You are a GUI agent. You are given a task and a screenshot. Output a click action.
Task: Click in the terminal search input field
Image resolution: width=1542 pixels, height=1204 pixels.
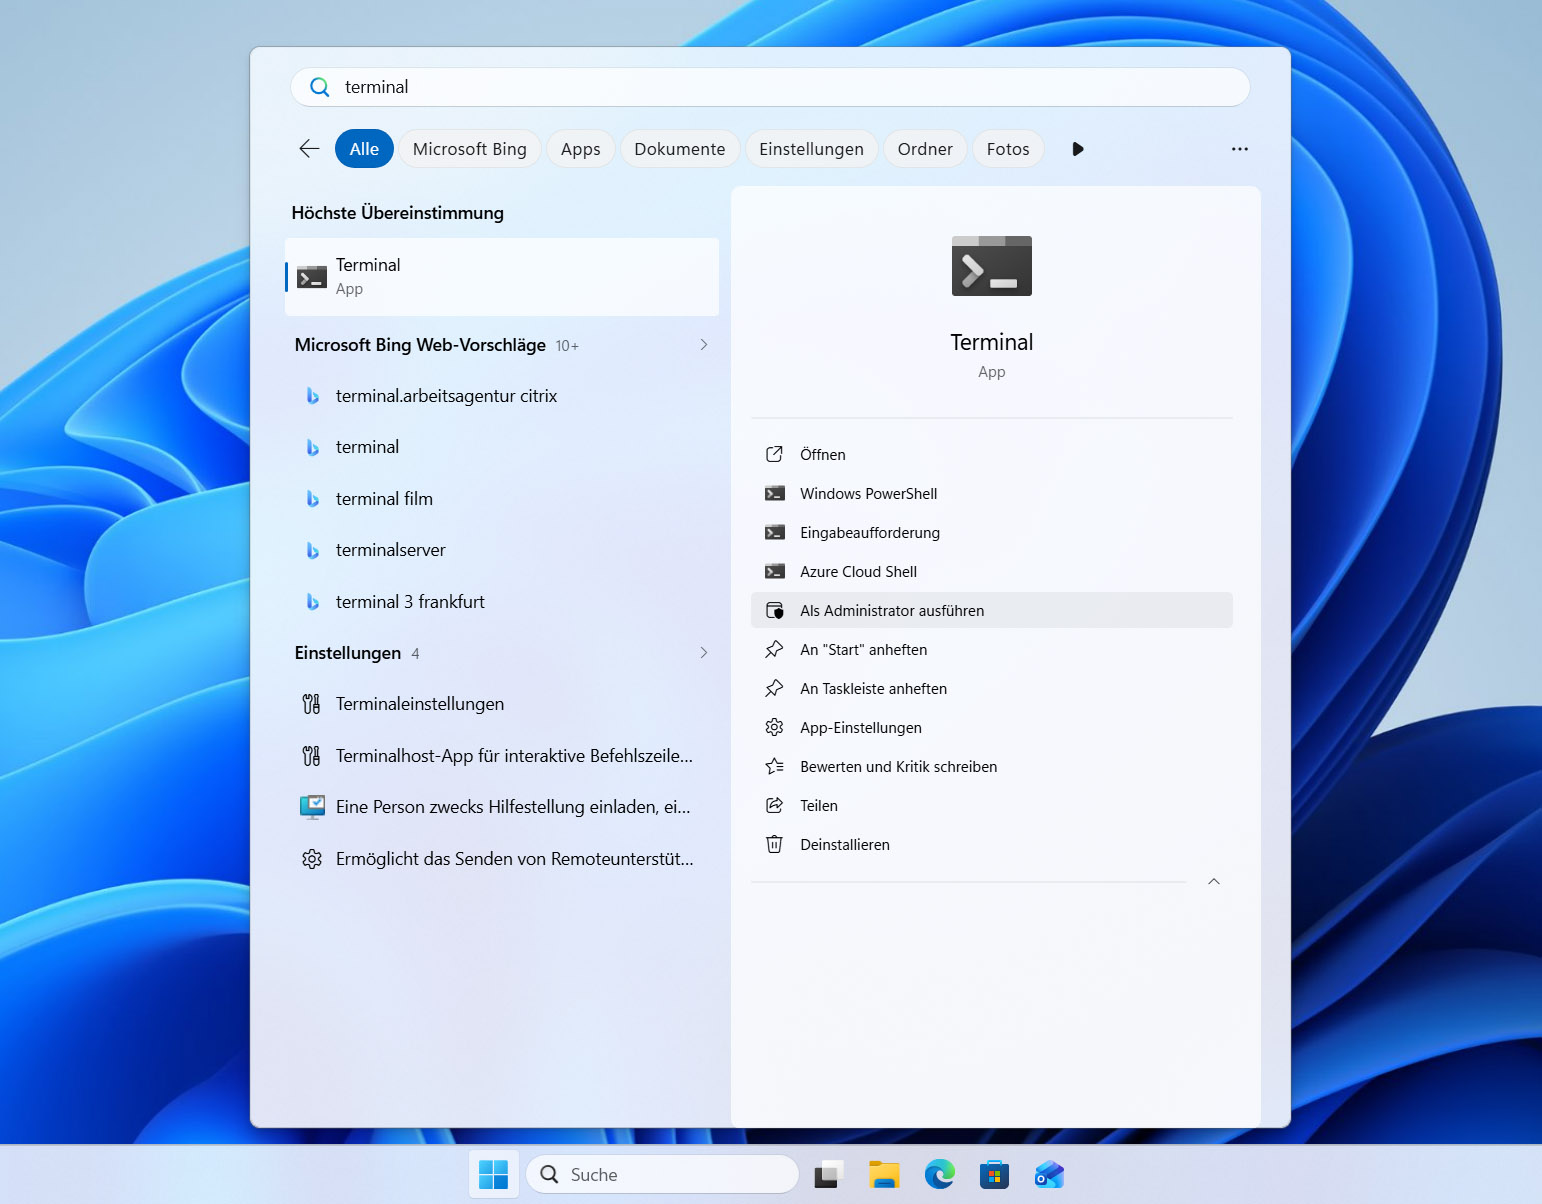click(770, 87)
